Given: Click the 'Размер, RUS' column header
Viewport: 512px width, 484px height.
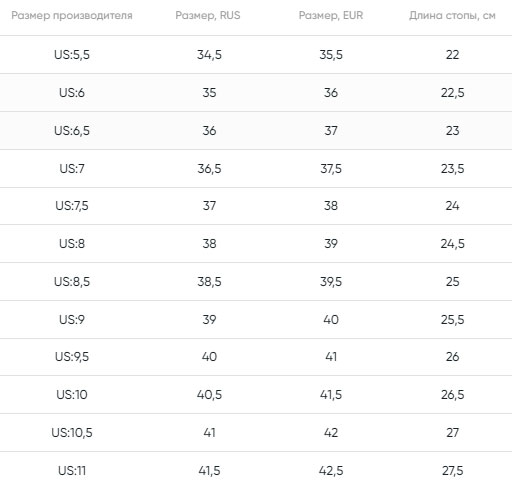Looking at the screenshot, I should (208, 15).
